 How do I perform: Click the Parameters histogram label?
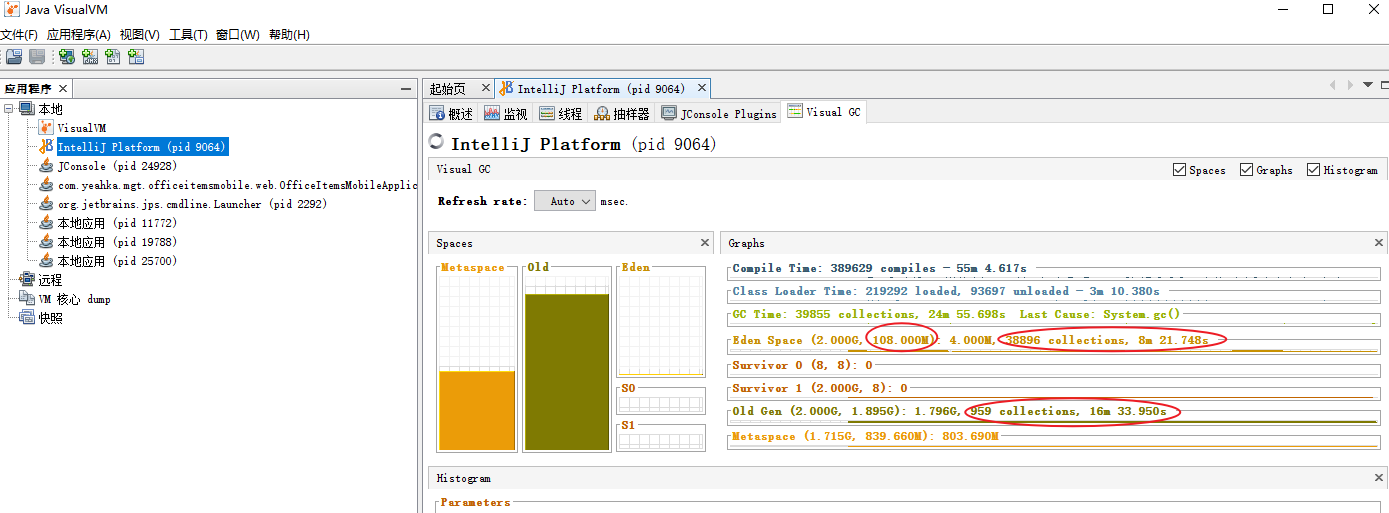tap(475, 503)
